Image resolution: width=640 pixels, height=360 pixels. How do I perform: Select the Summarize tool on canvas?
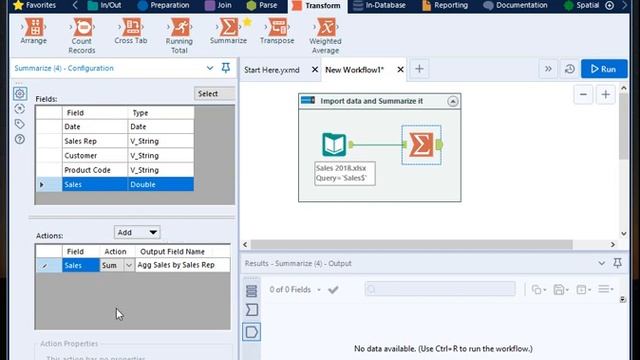point(421,144)
